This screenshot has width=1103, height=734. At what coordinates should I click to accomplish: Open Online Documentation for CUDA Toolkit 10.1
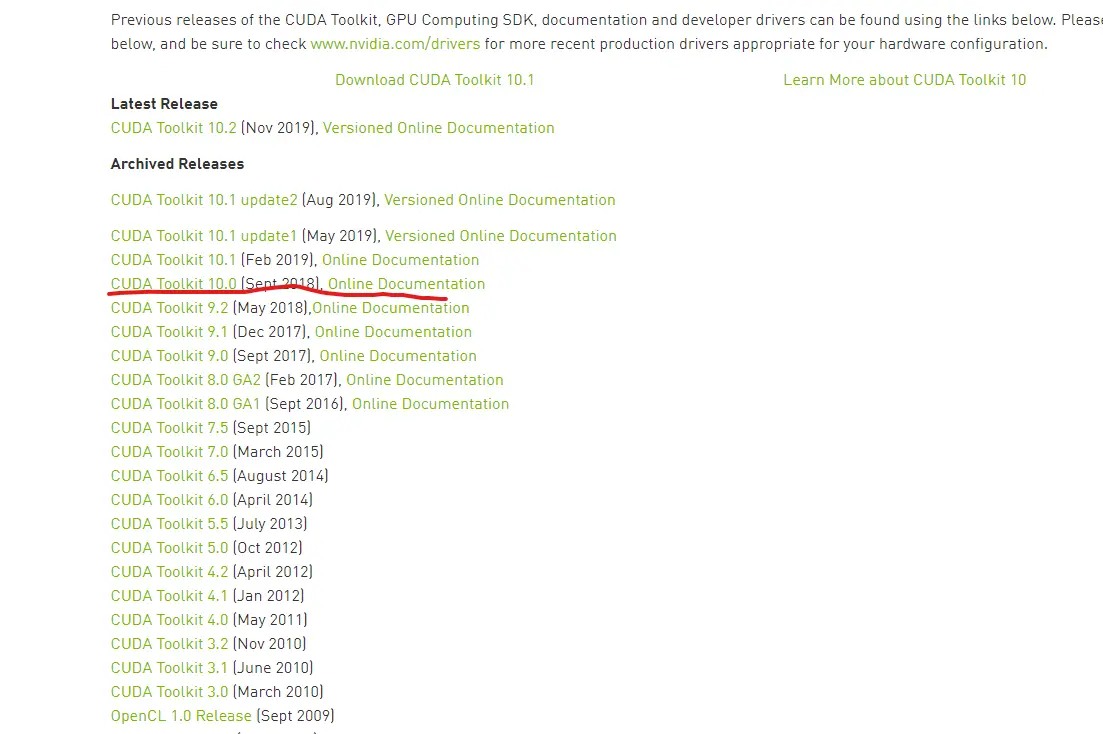[400, 260]
